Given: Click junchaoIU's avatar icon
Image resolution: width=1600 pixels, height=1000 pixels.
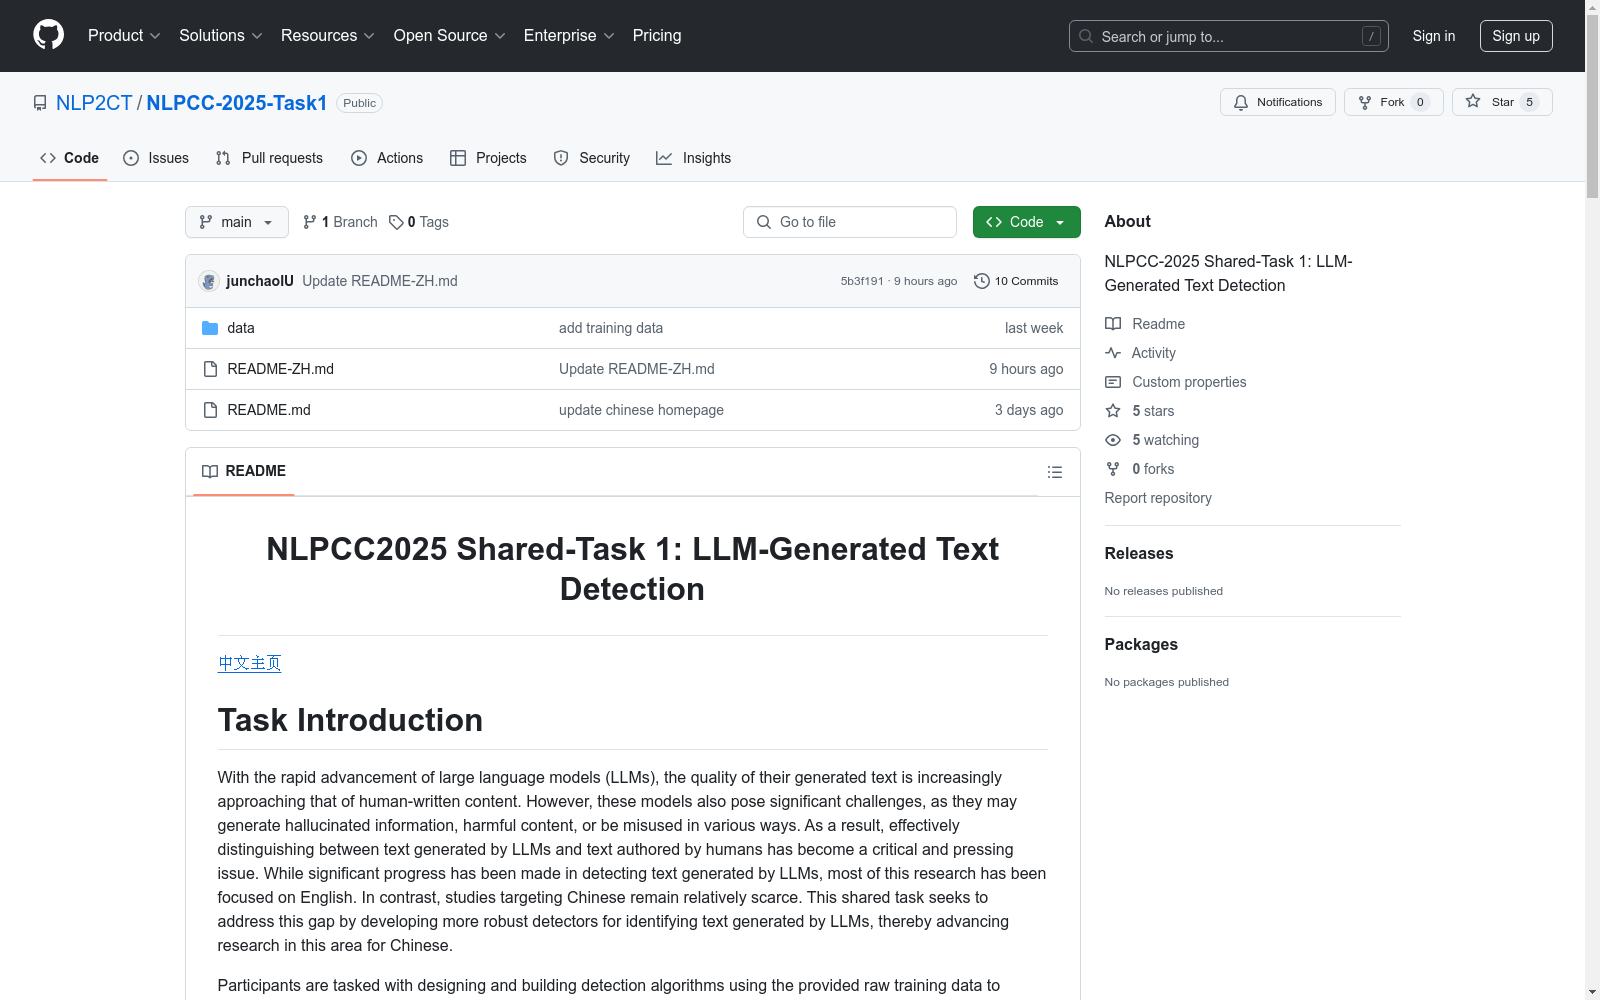Looking at the screenshot, I should (209, 281).
